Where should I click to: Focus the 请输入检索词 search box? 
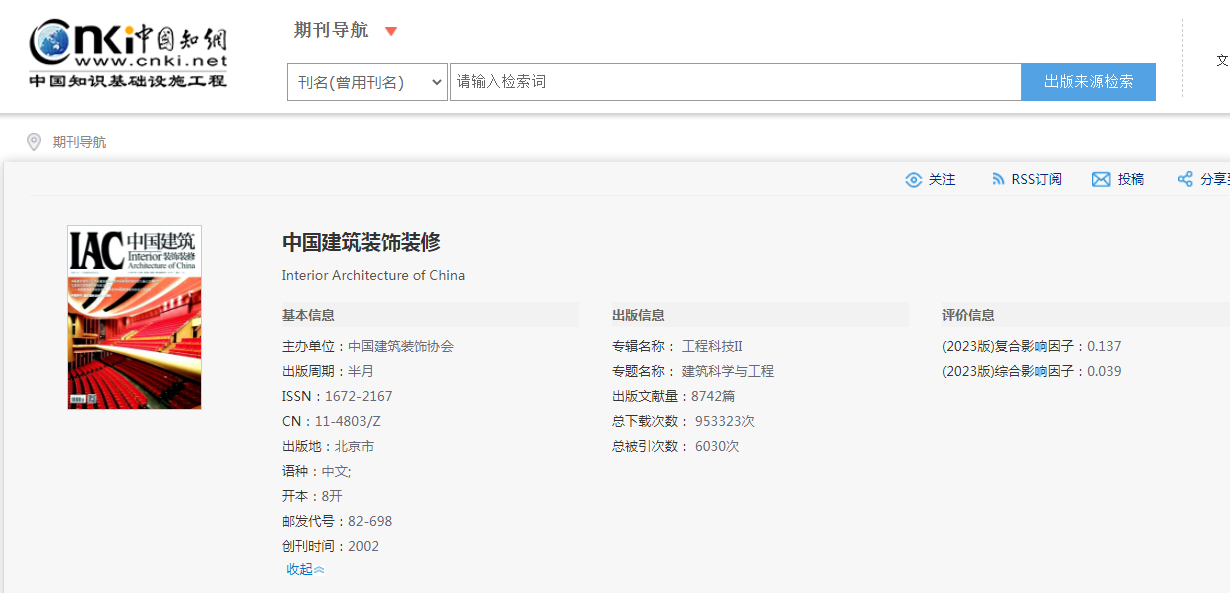tap(735, 82)
